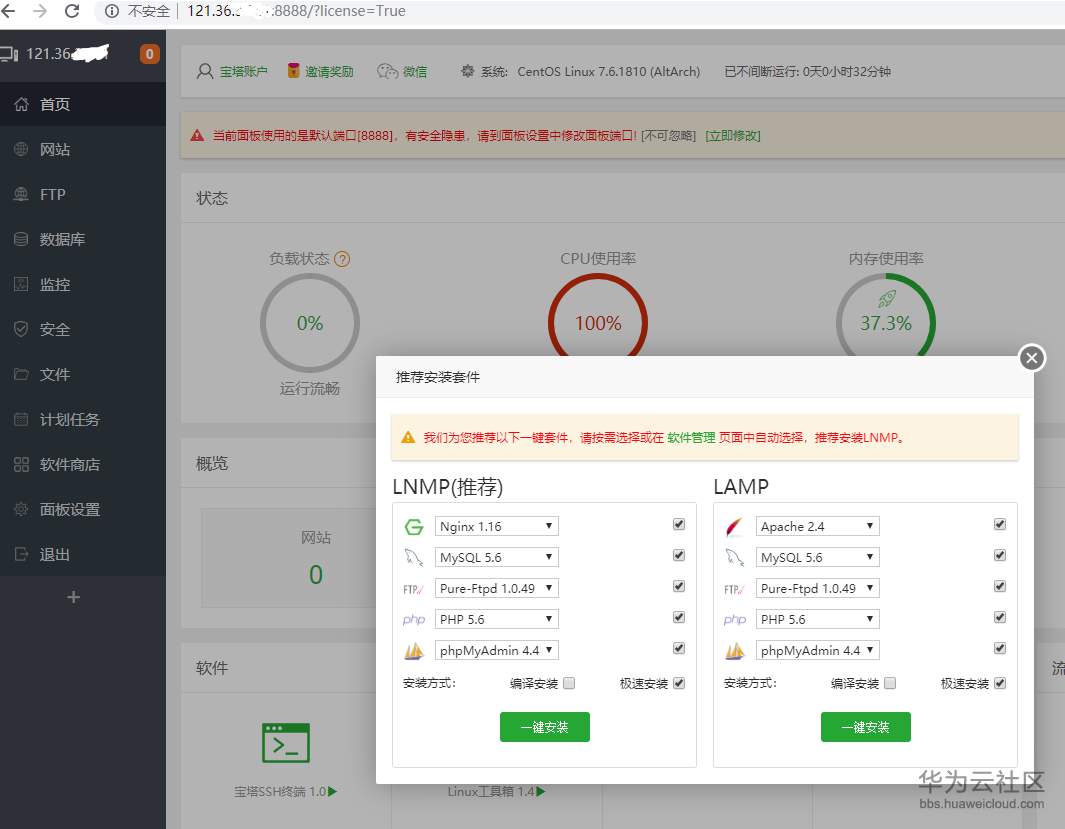The width and height of the screenshot is (1065, 829).
Task: Click the php logo icon in LNMP
Action: coord(414,619)
